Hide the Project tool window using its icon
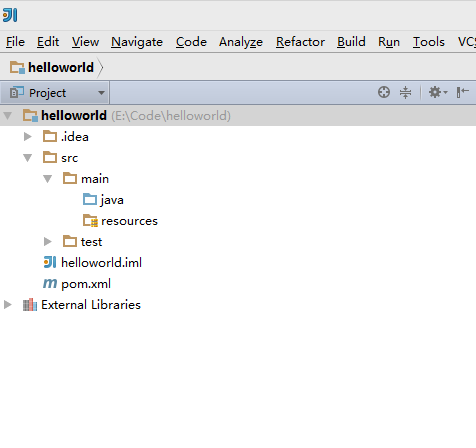Screen dimensions: 476x448 pyautogui.click(x=463, y=92)
